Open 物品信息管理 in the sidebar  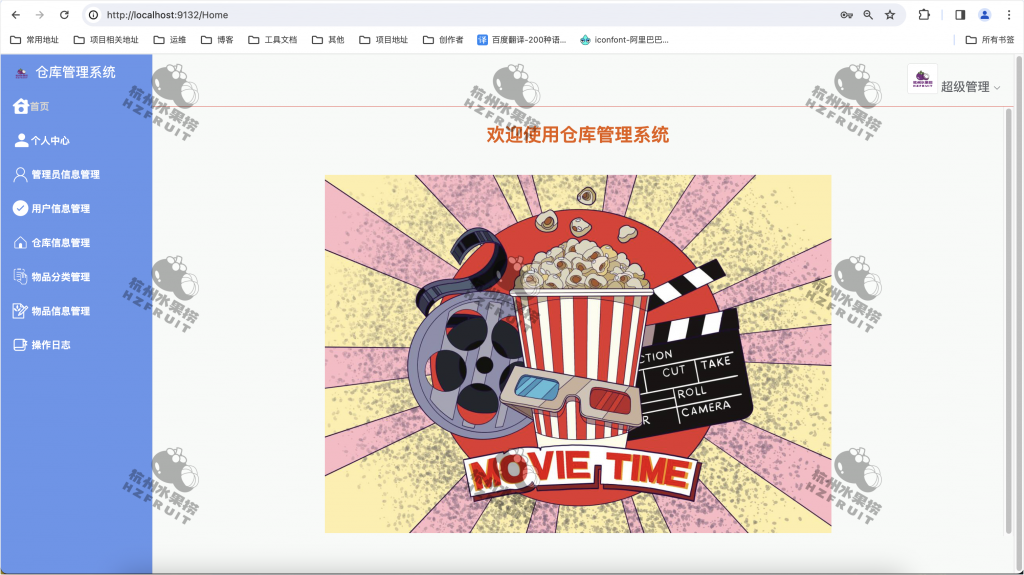tap(76, 310)
